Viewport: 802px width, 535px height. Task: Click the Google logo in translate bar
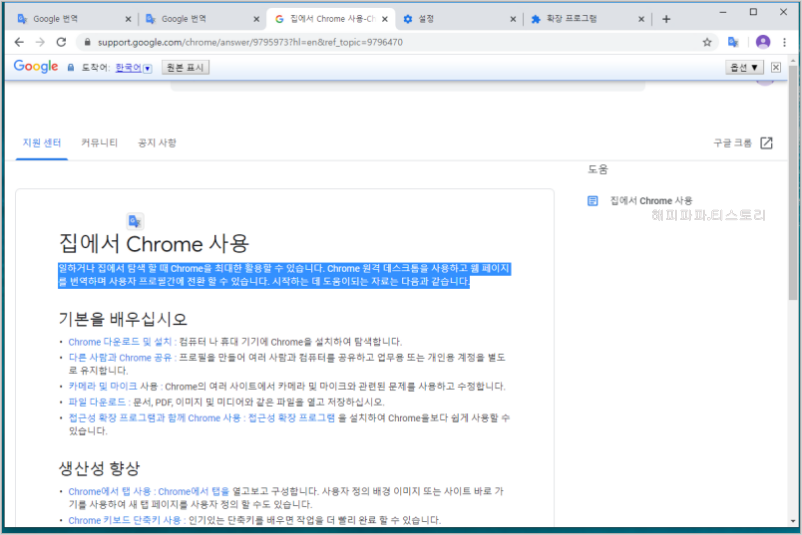pos(36,66)
